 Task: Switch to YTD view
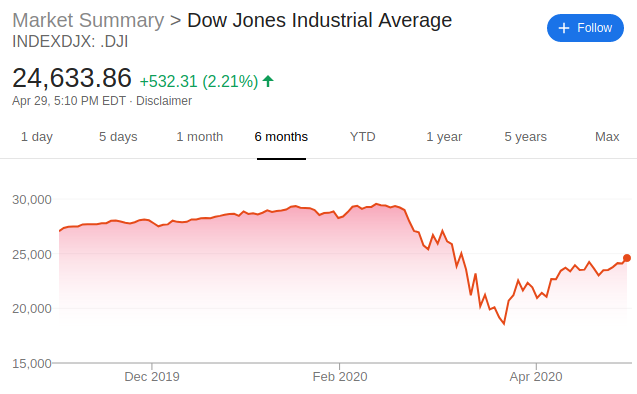click(x=362, y=137)
